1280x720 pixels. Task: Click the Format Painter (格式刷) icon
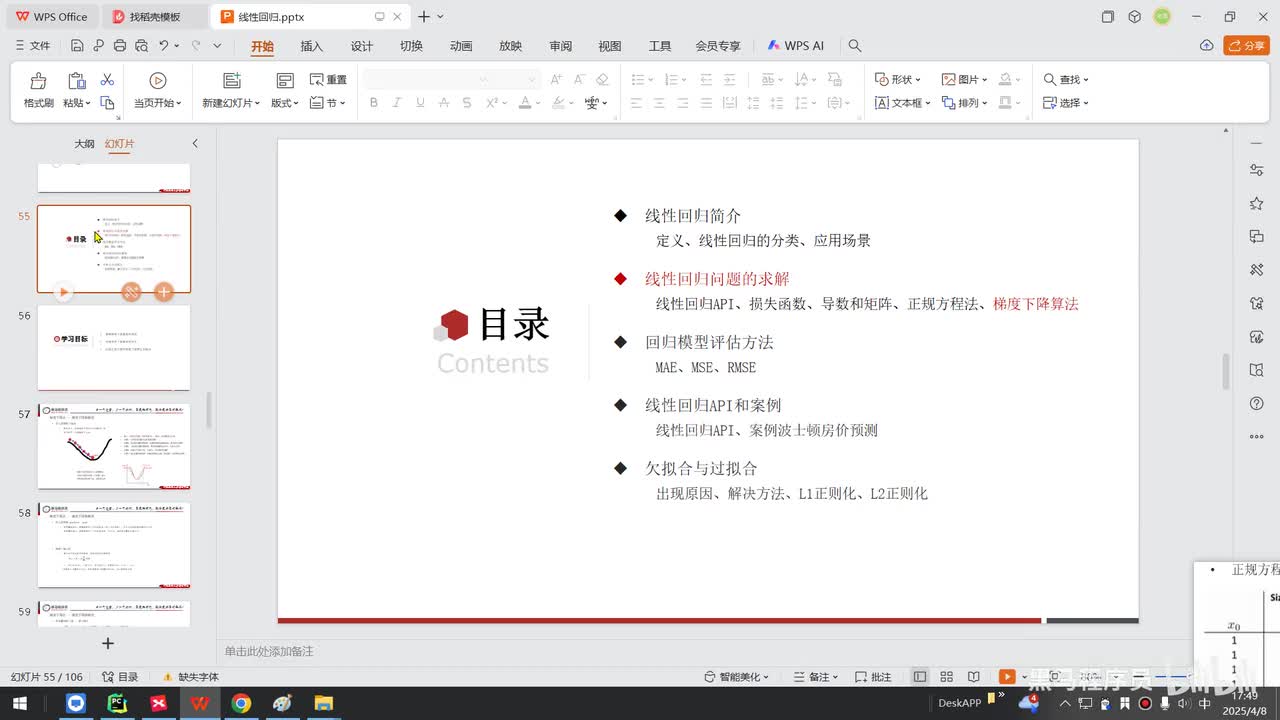tap(38, 81)
